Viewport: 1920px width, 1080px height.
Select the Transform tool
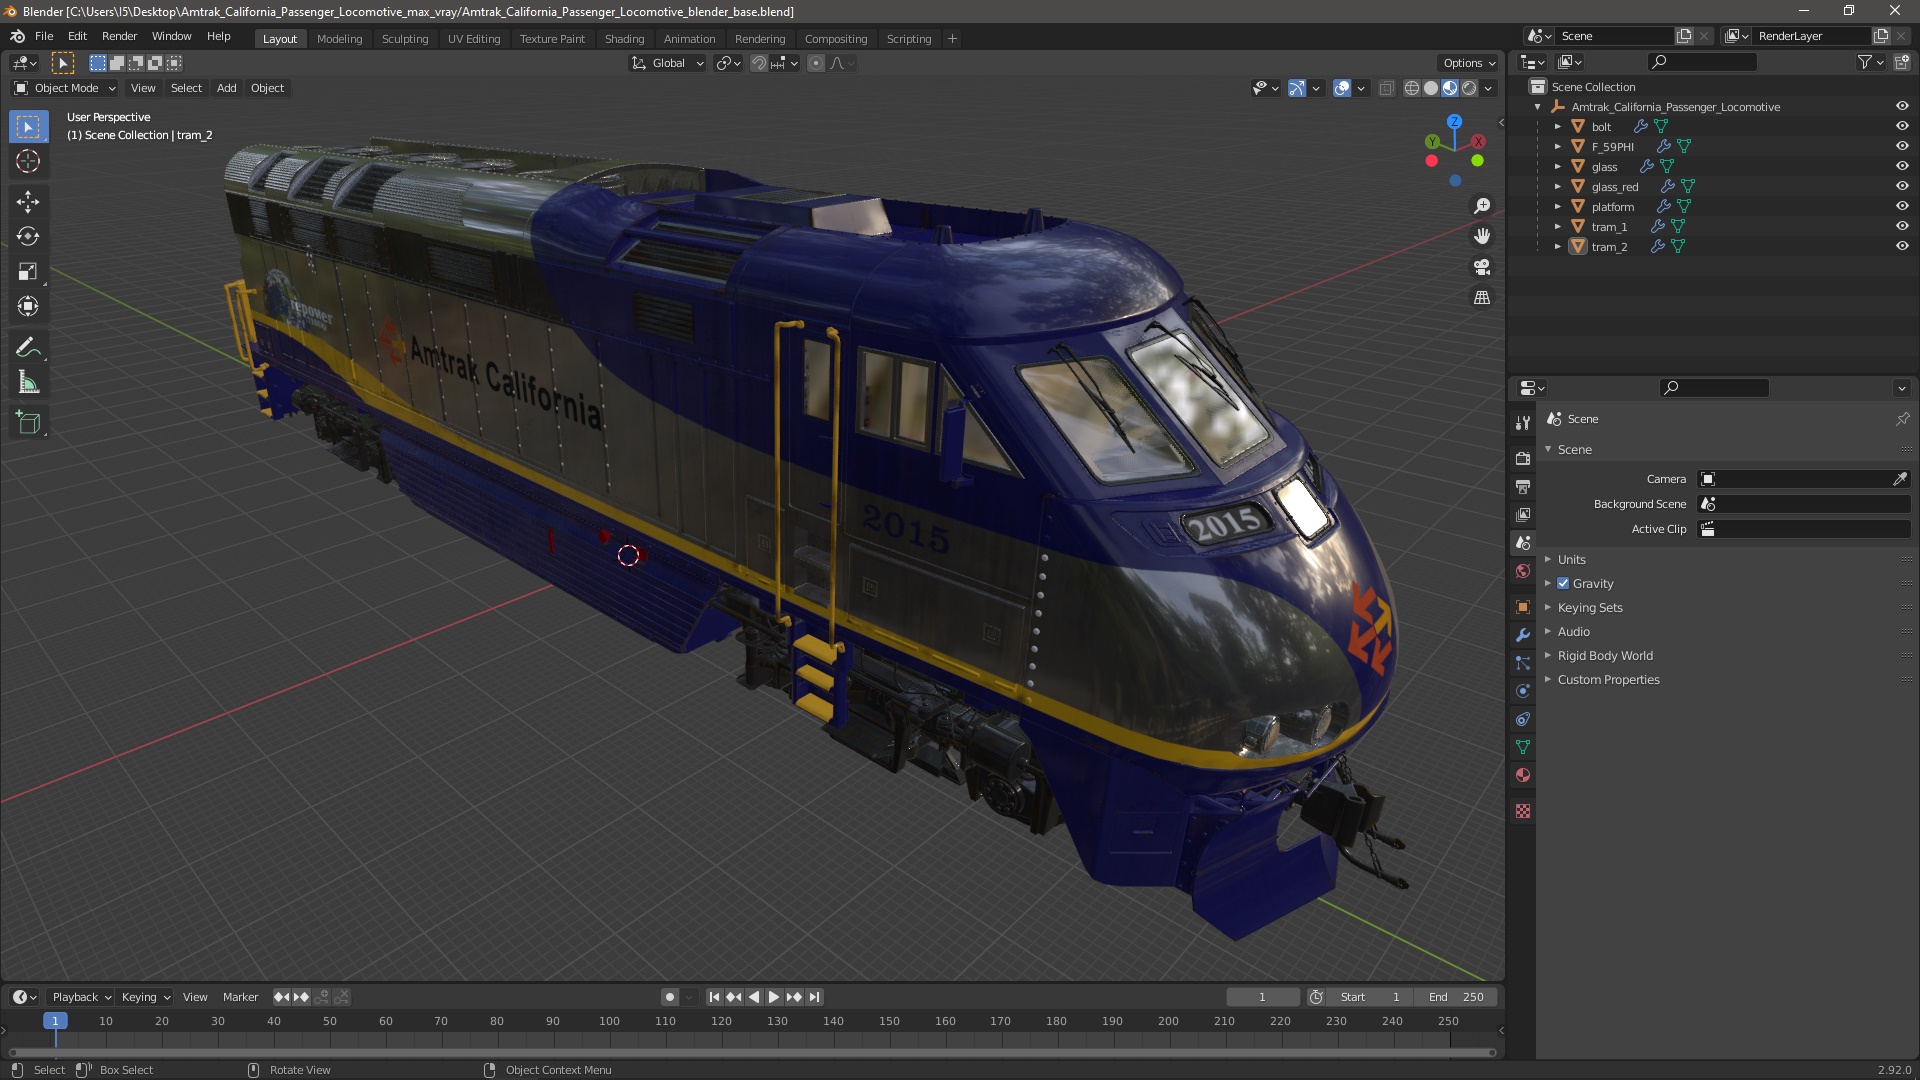click(x=28, y=306)
